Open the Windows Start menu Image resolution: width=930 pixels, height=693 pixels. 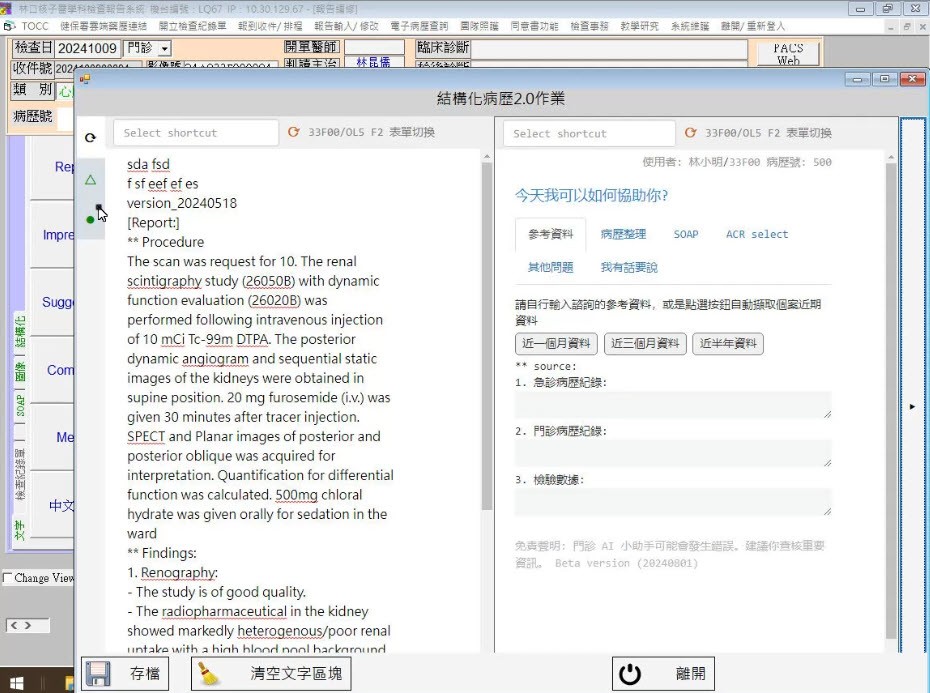tap(15, 684)
